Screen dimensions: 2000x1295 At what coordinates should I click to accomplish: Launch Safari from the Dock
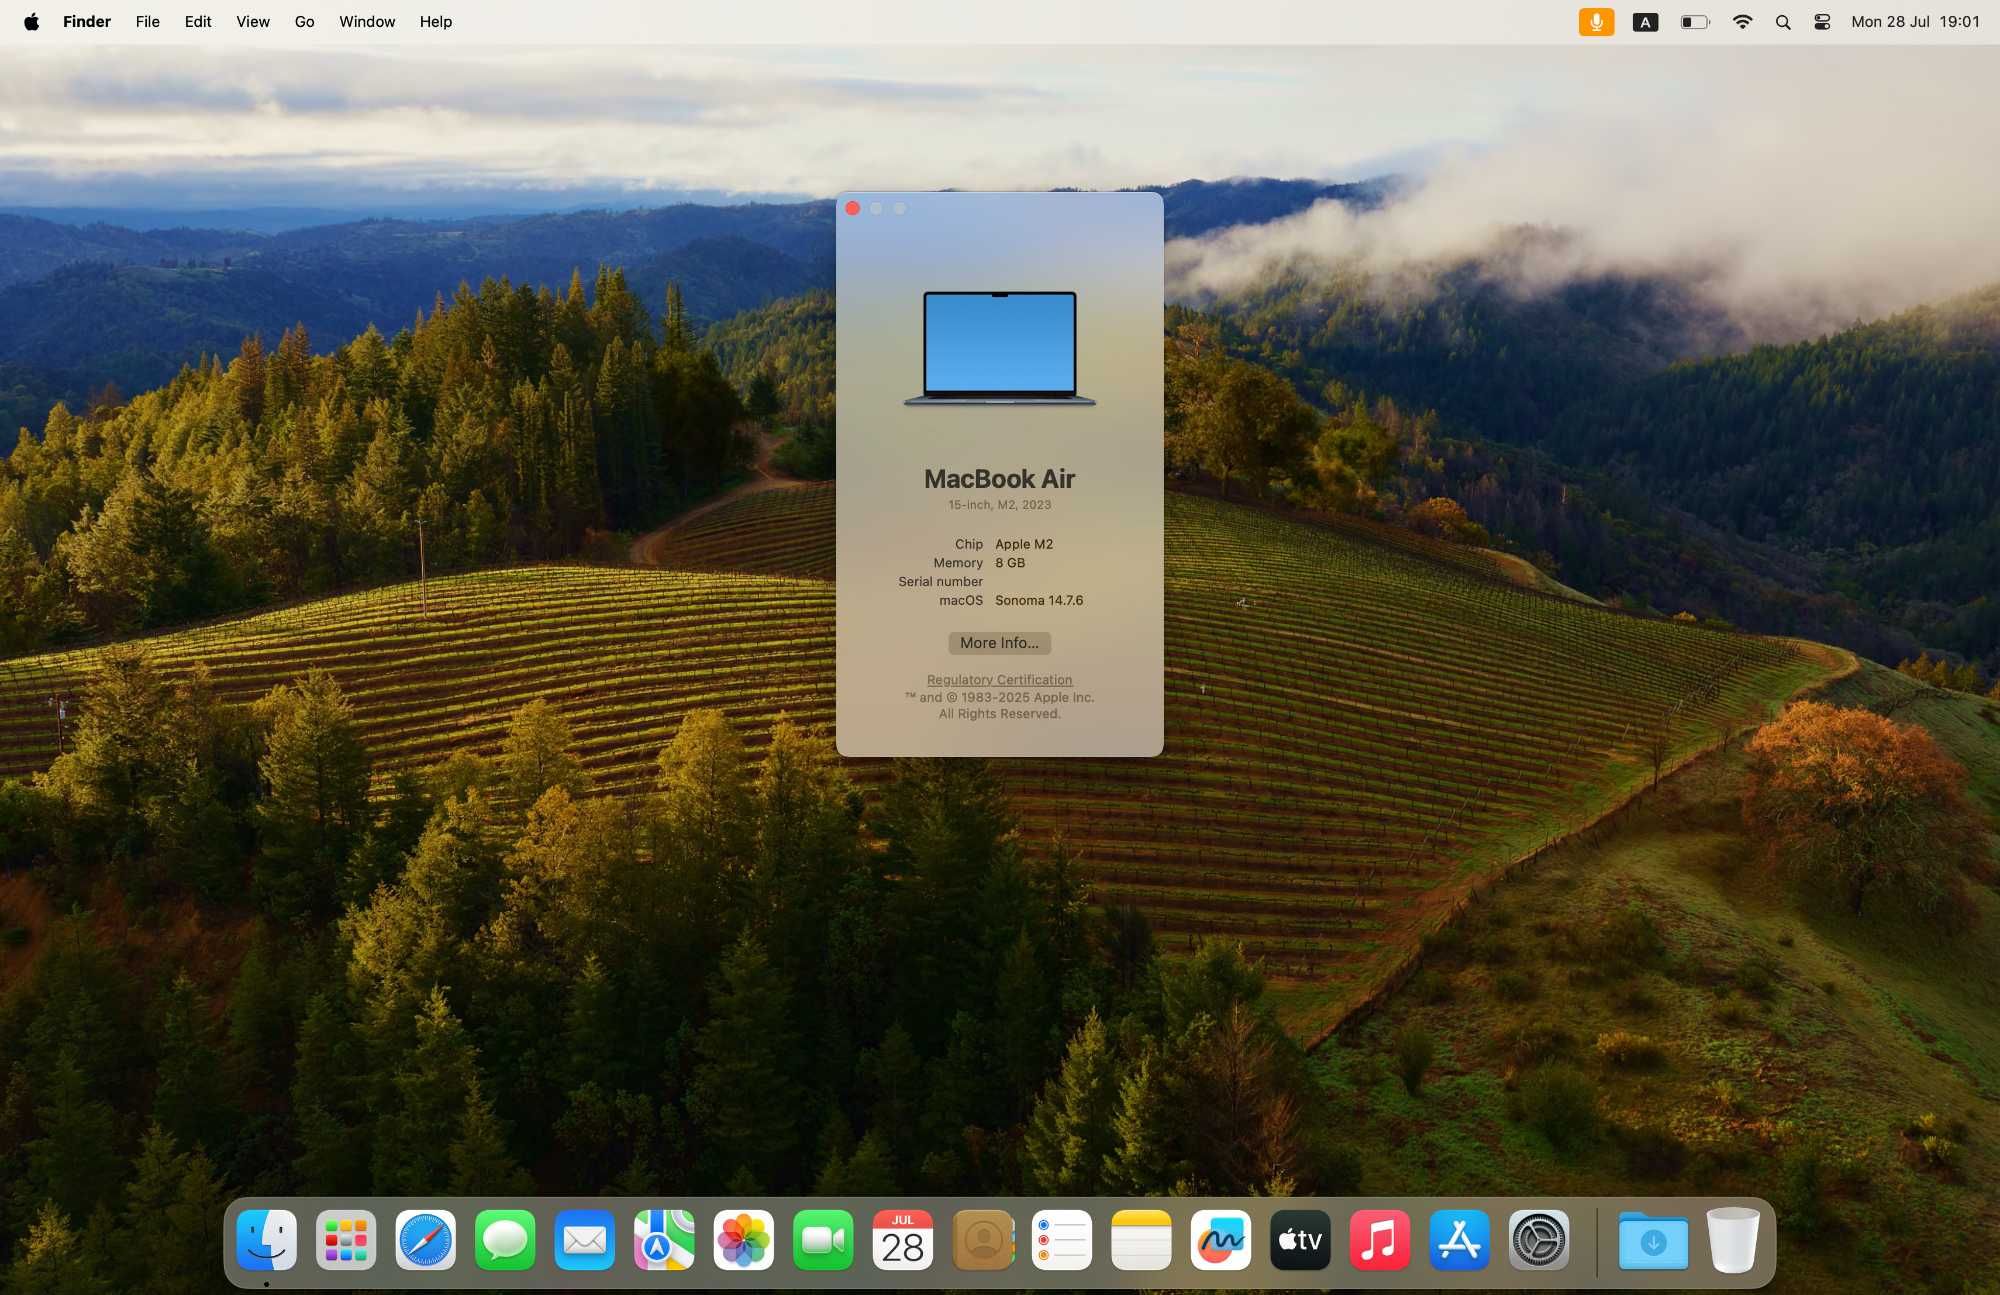[425, 1240]
